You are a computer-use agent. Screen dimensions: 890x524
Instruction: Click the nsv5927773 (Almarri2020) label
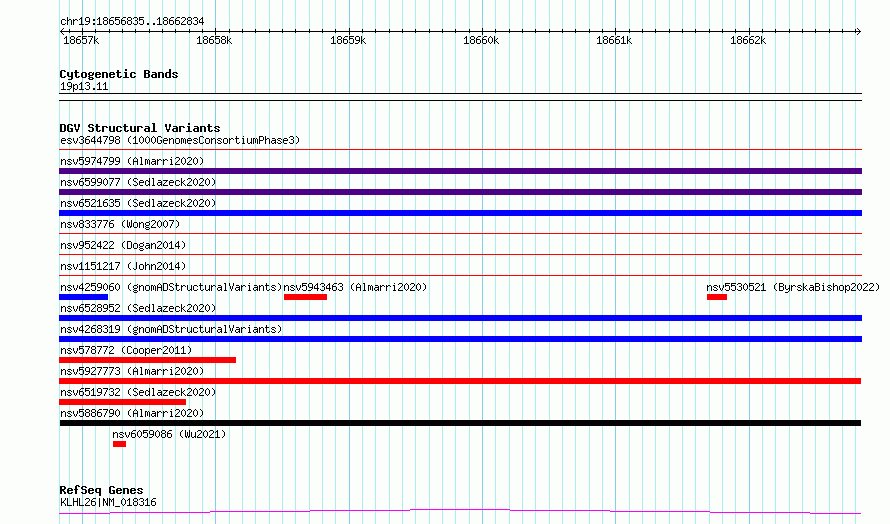[132, 371]
